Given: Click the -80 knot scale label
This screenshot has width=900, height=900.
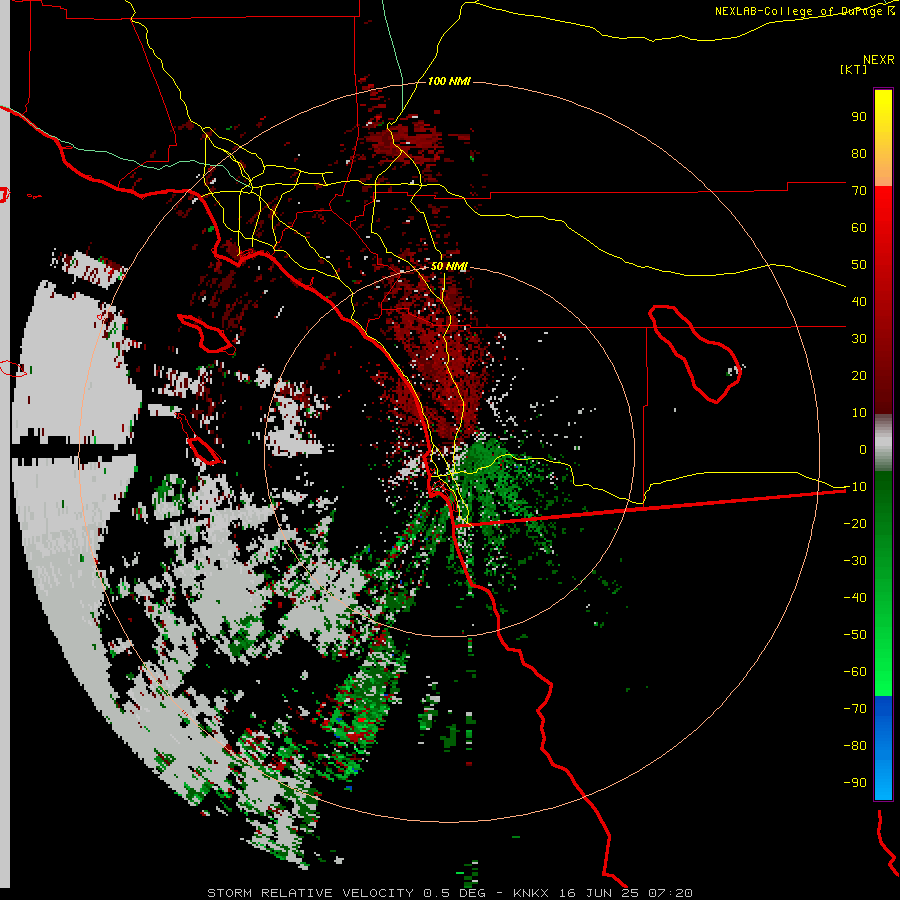Looking at the screenshot, I should pos(855,746).
